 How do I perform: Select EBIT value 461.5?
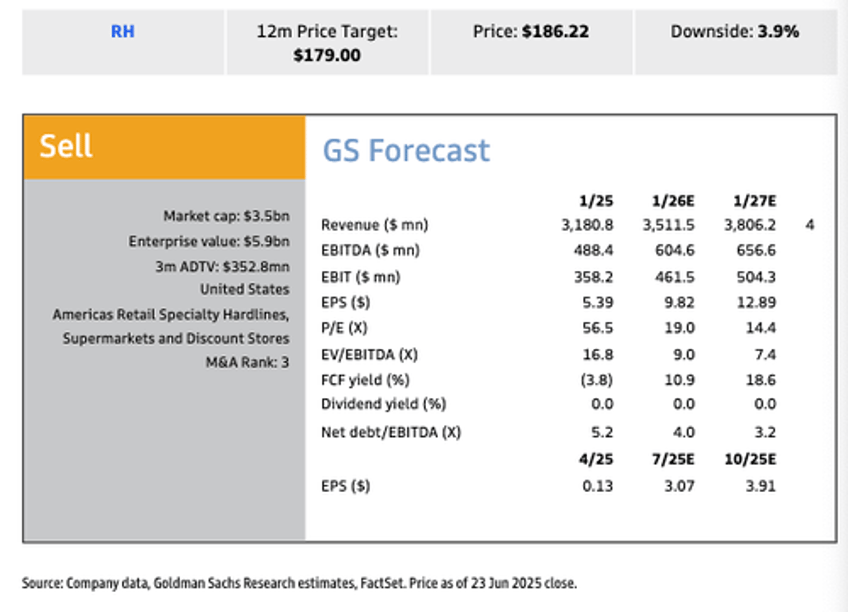tap(675, 277)
